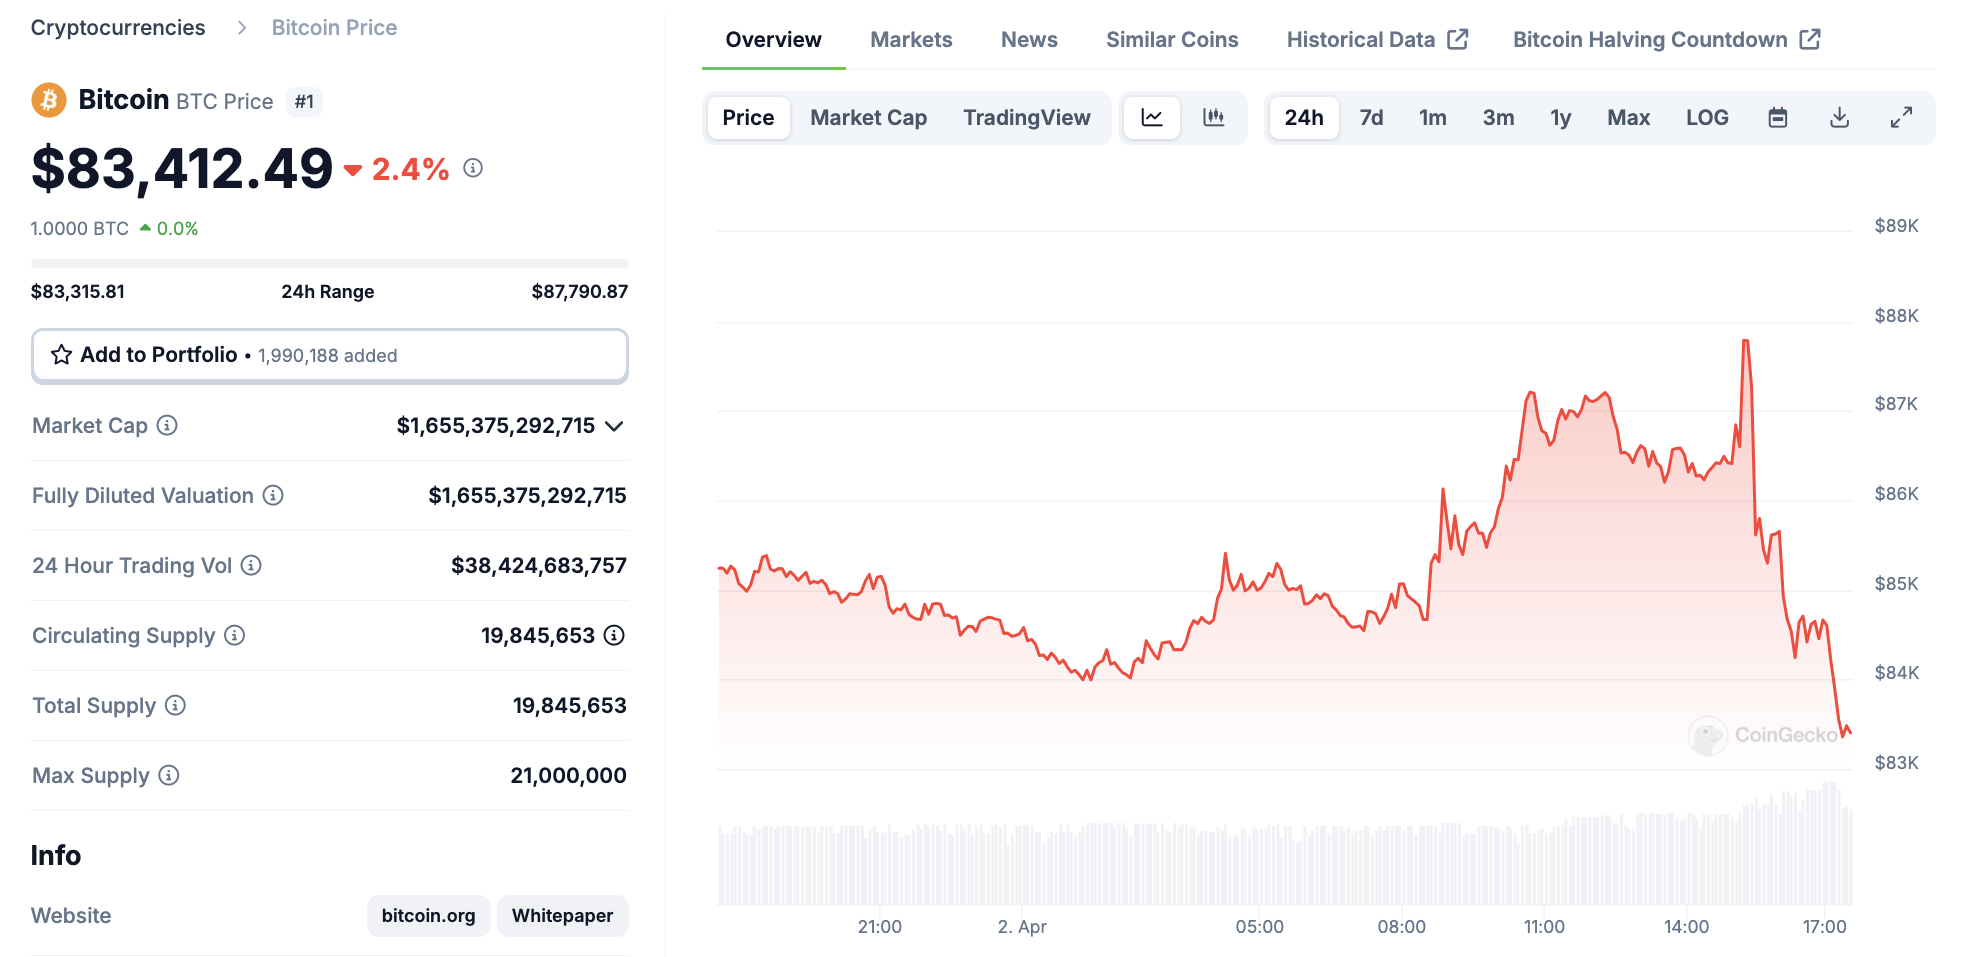
Task: Click the info icon beside Circulating Supply value
Action: coord(615,635)
